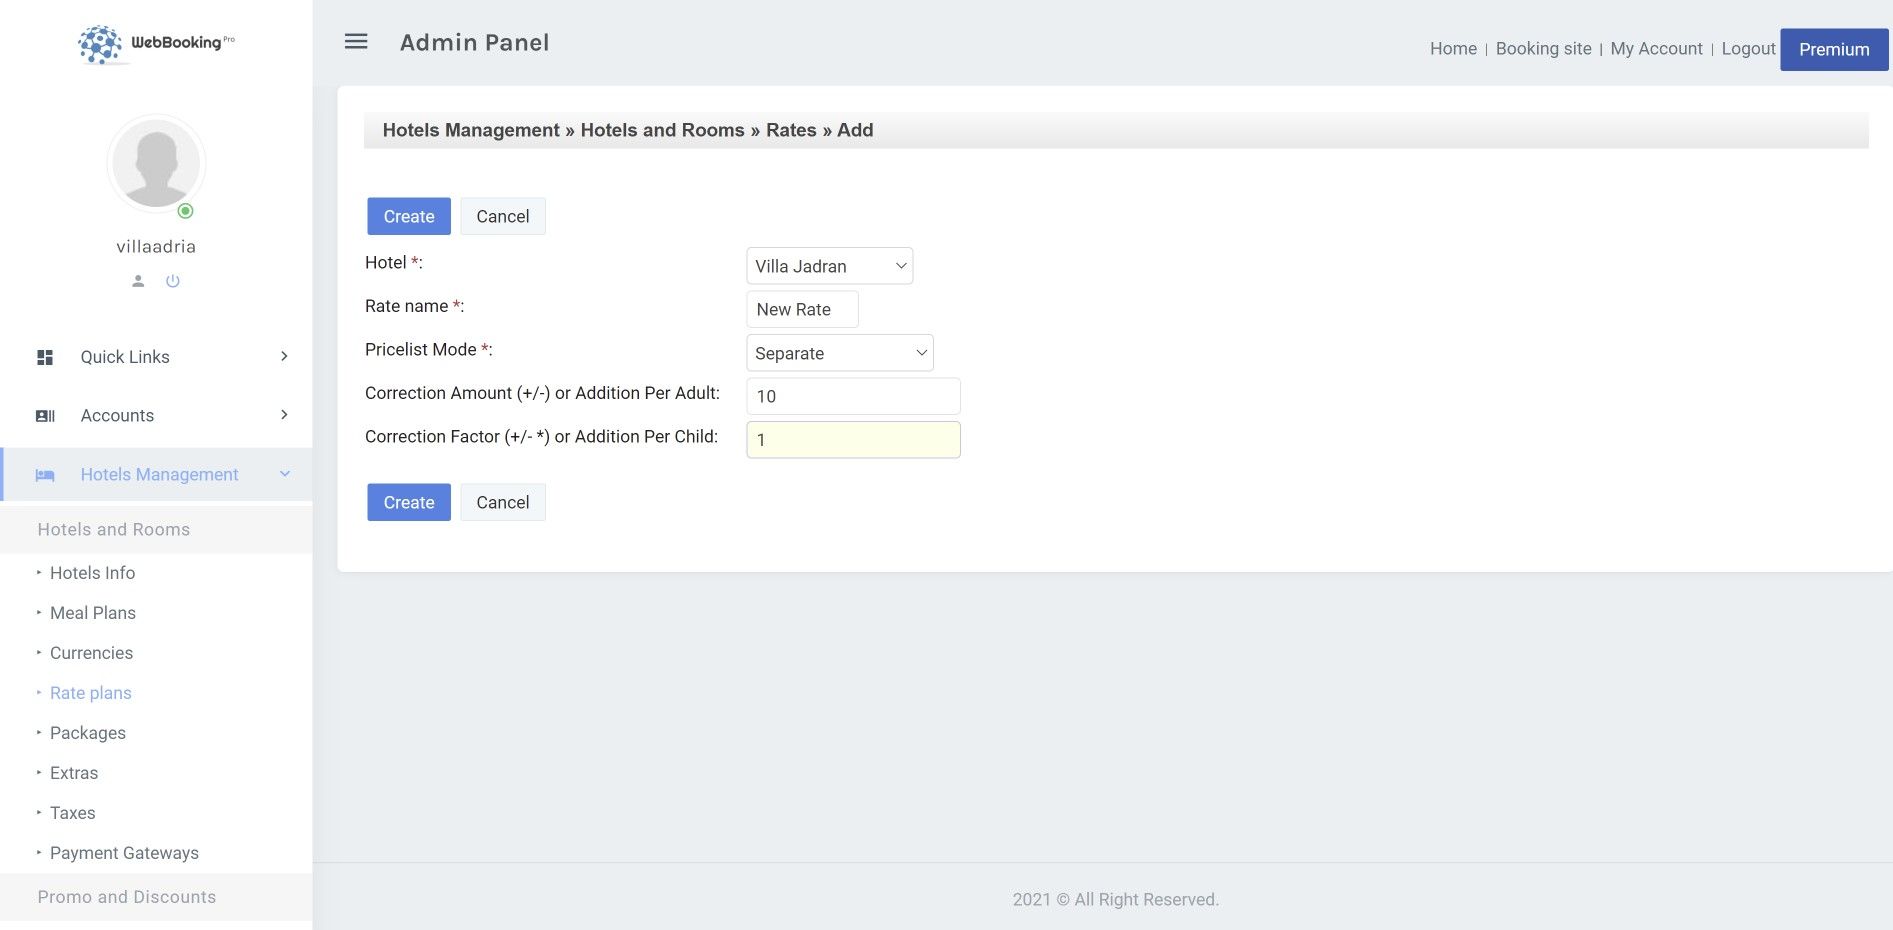Open the Pricelist Mode dropdown
The image size is (1893, 930).
839,353
